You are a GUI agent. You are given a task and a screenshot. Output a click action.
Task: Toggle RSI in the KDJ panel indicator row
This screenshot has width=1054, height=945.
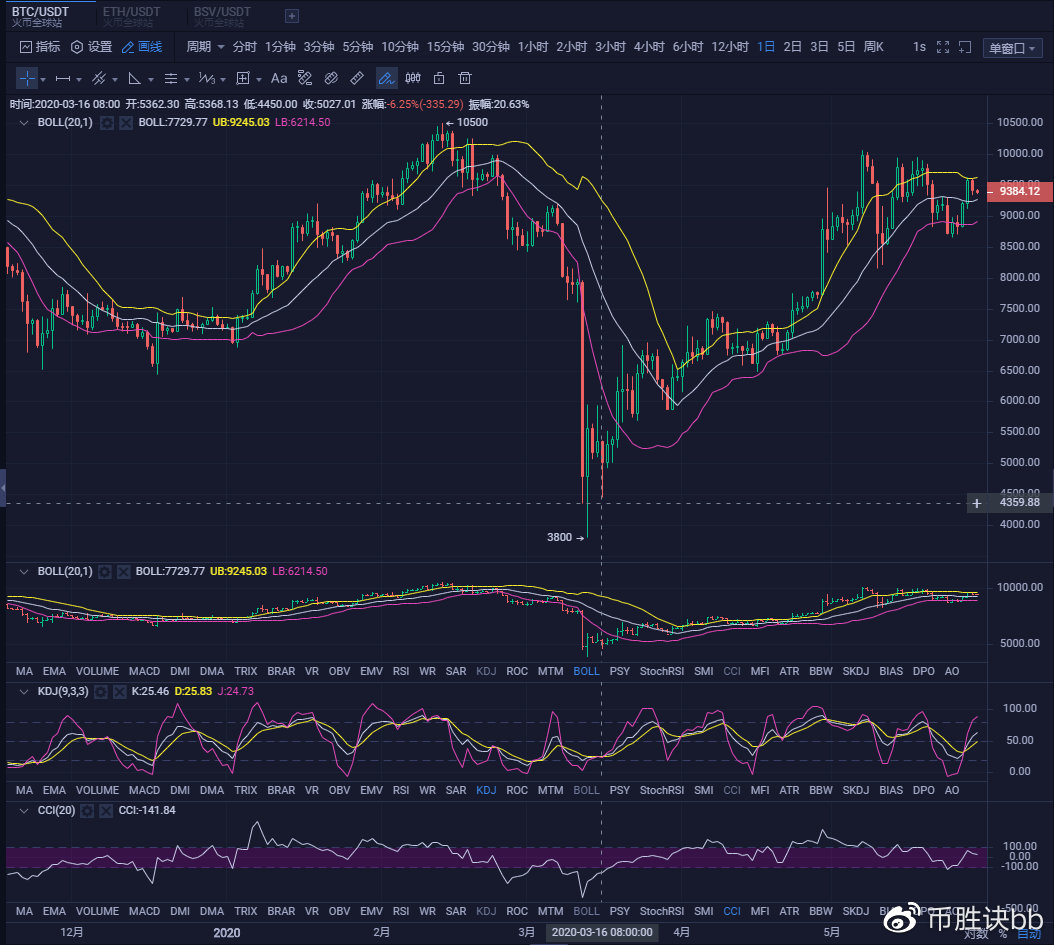pos(401,790)
